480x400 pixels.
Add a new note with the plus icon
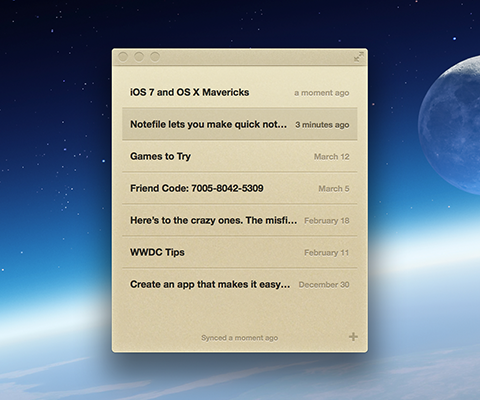coord(353,337)
